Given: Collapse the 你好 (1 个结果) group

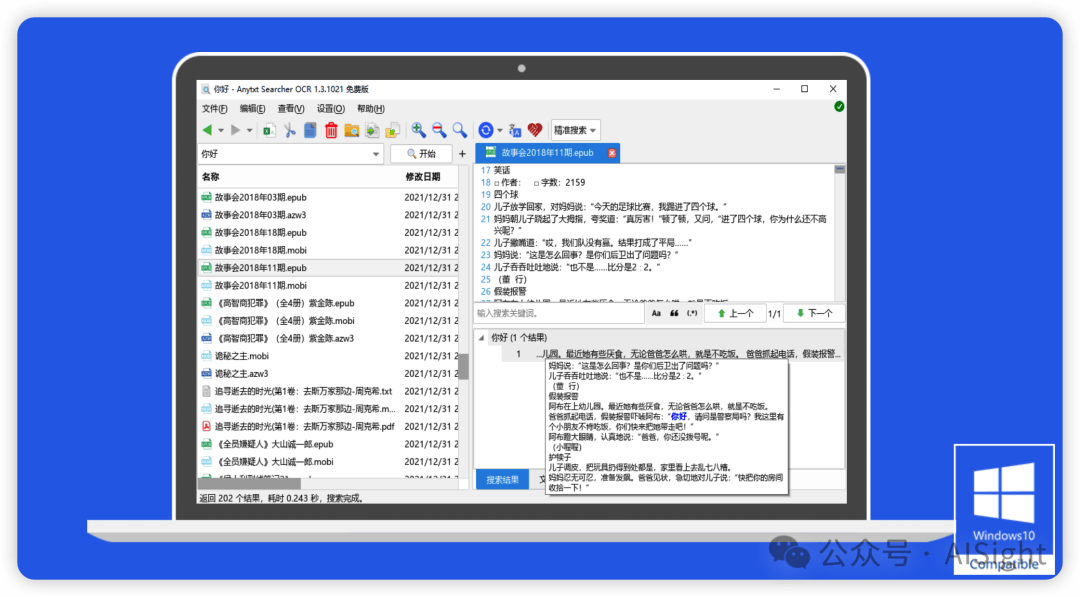Looking at the screenshot, I should click(481, 337).
